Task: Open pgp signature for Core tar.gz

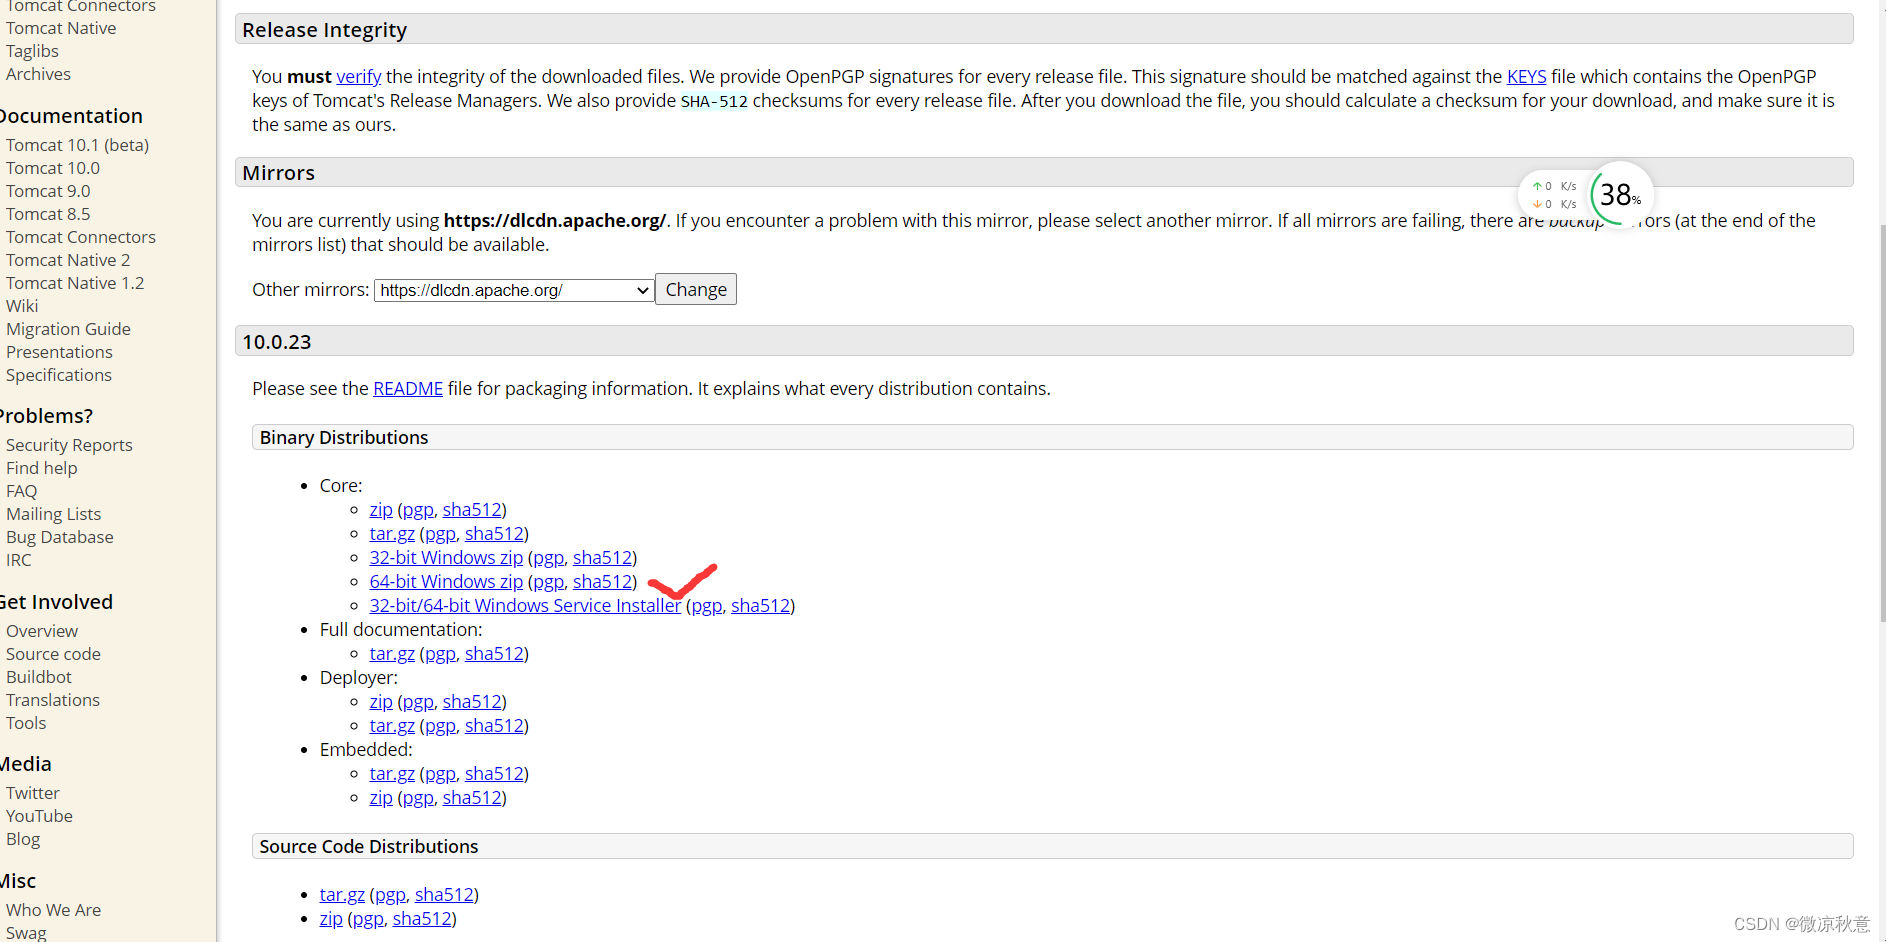Action: pos(440,534)
